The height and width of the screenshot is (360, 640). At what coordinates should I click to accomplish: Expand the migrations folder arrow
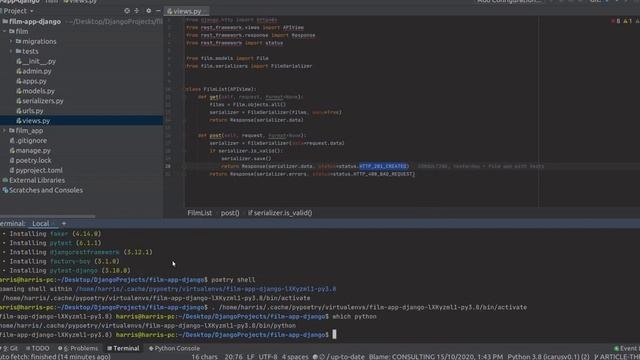[11, 41]
